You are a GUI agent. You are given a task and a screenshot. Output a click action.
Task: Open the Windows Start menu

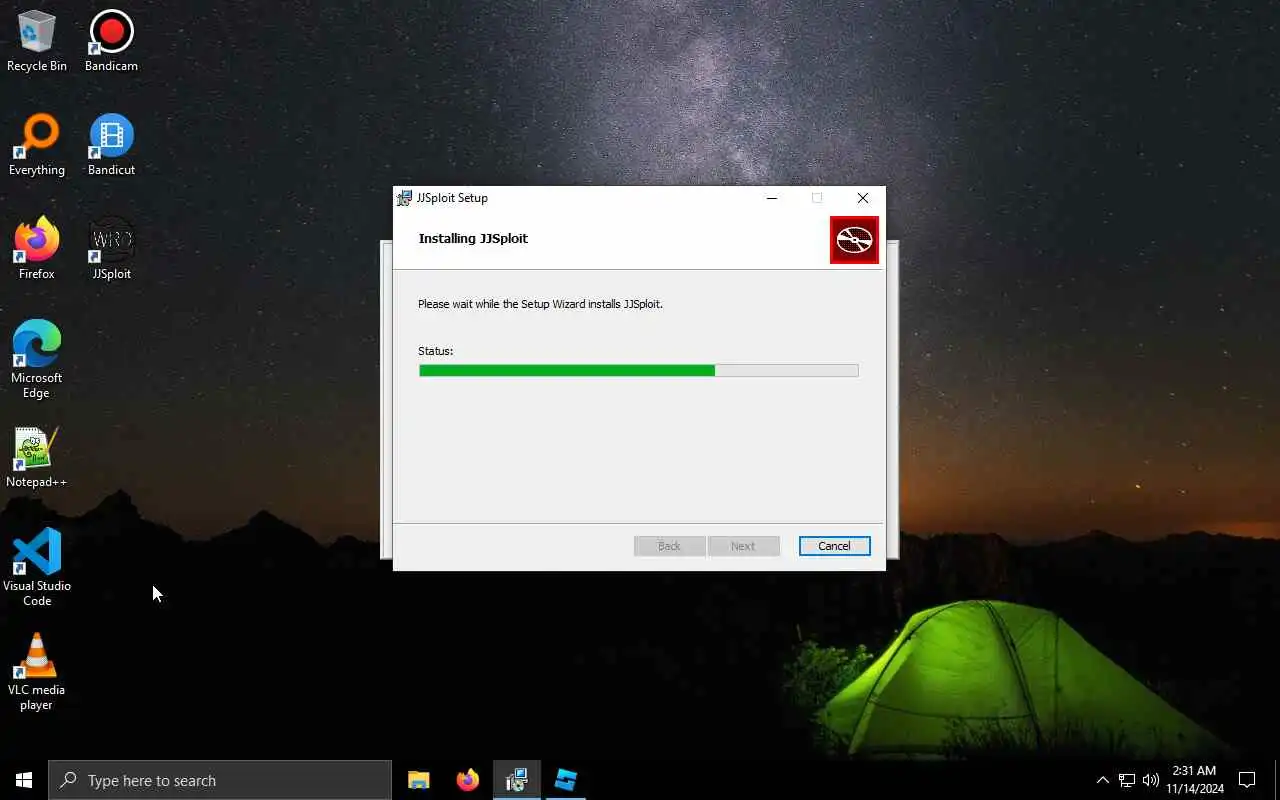[x=24, y=780]
